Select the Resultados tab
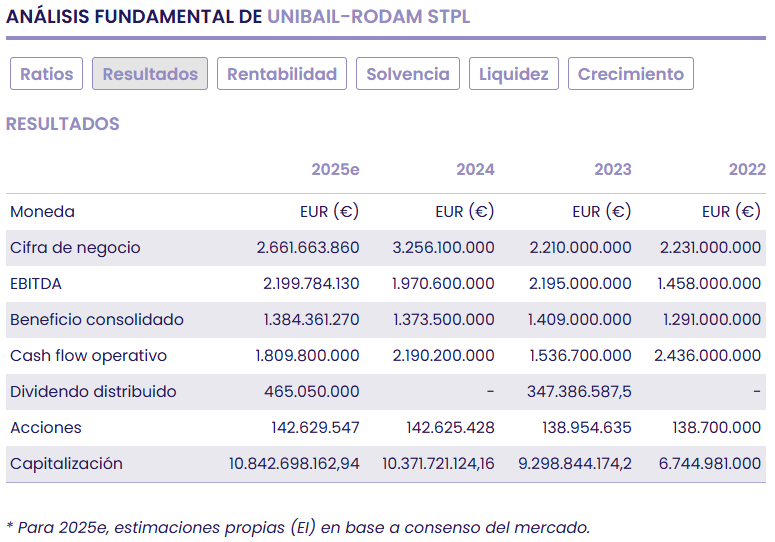 pos(150,74)
